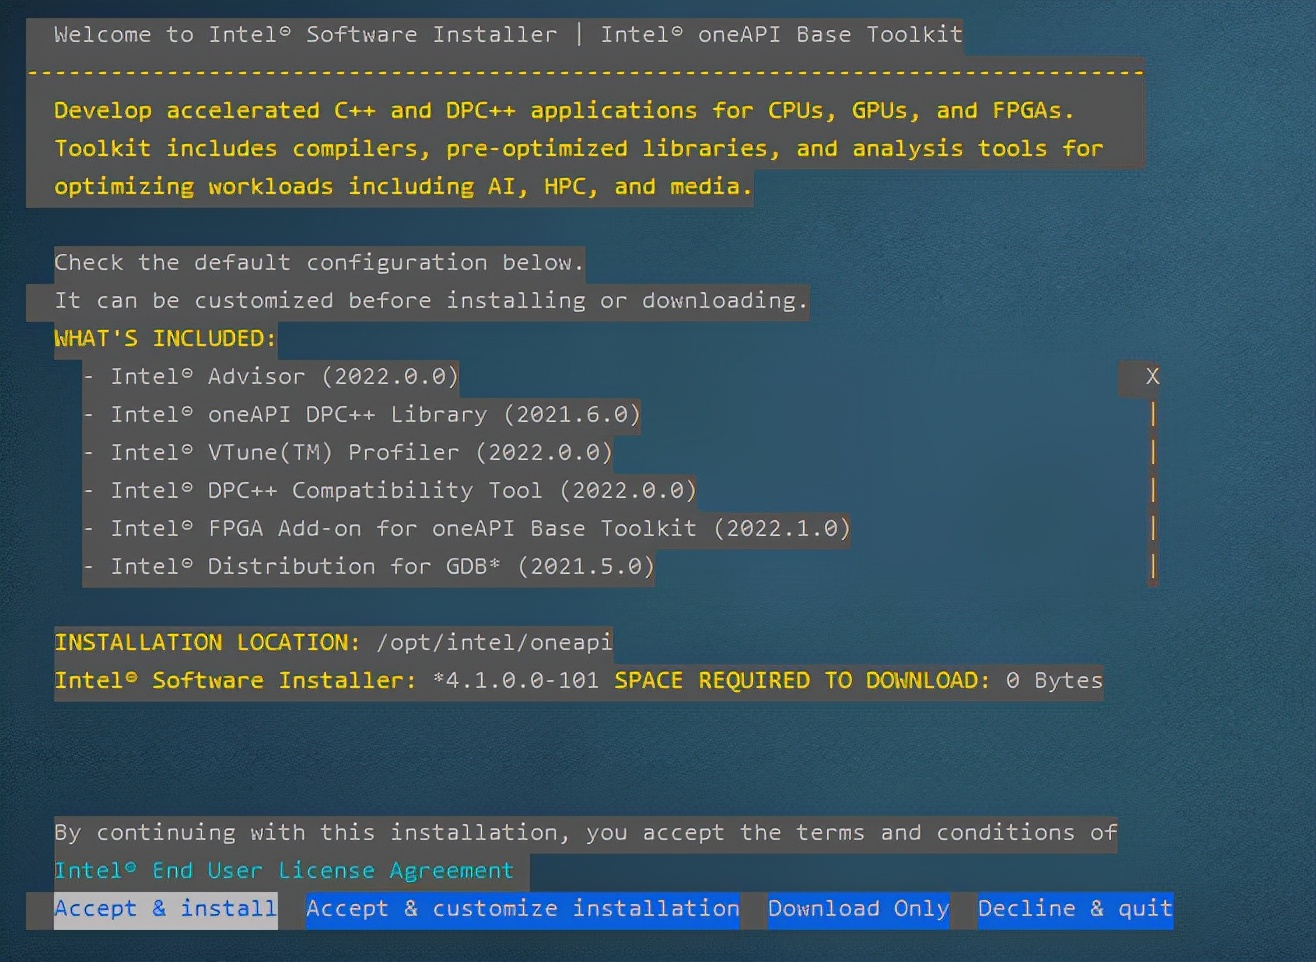
Task: Click the 'Toolkit includes compilers' description line
Action: click(578, 148)
